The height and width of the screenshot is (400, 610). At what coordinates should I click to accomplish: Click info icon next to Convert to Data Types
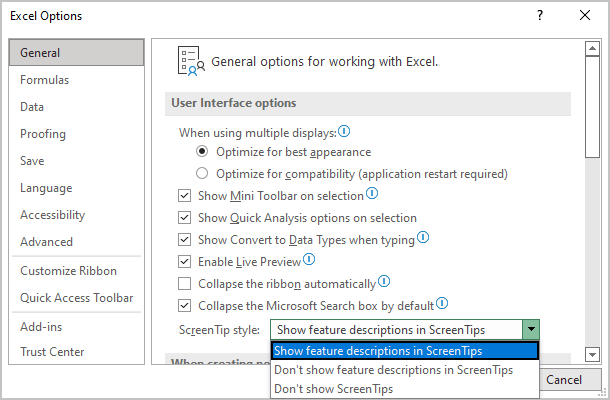[x=423, y=237]
